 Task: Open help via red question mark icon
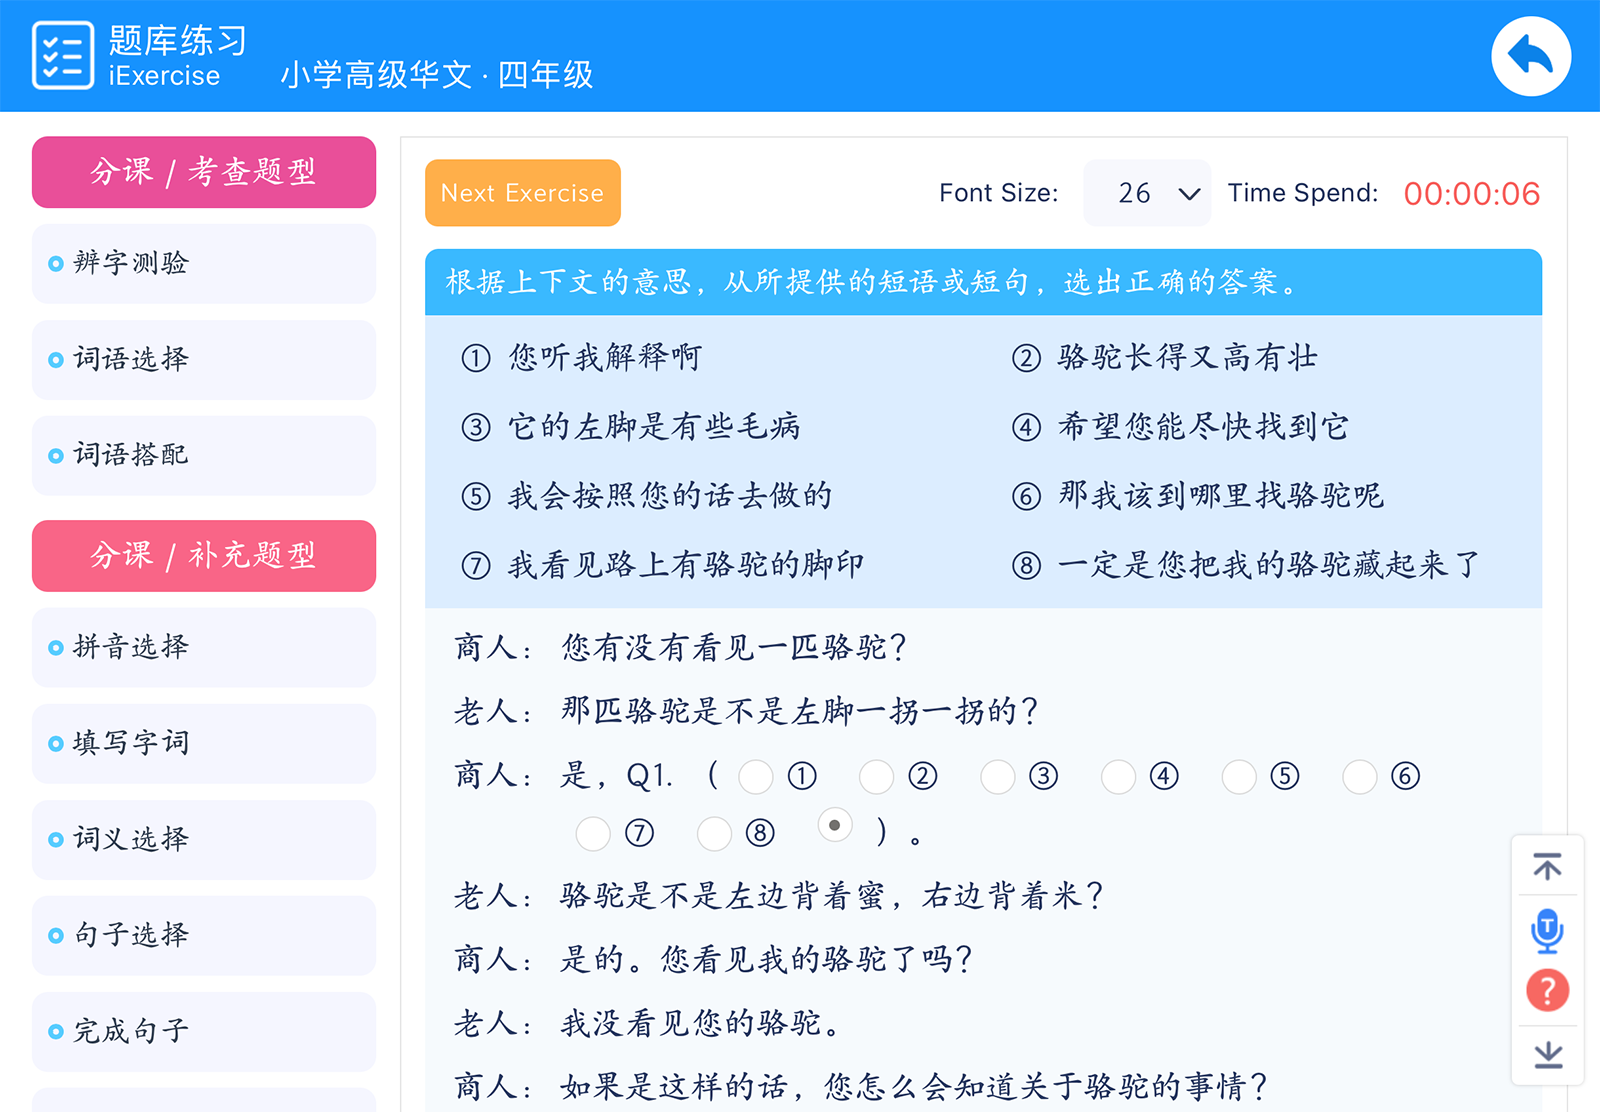tap(1547, 991)
